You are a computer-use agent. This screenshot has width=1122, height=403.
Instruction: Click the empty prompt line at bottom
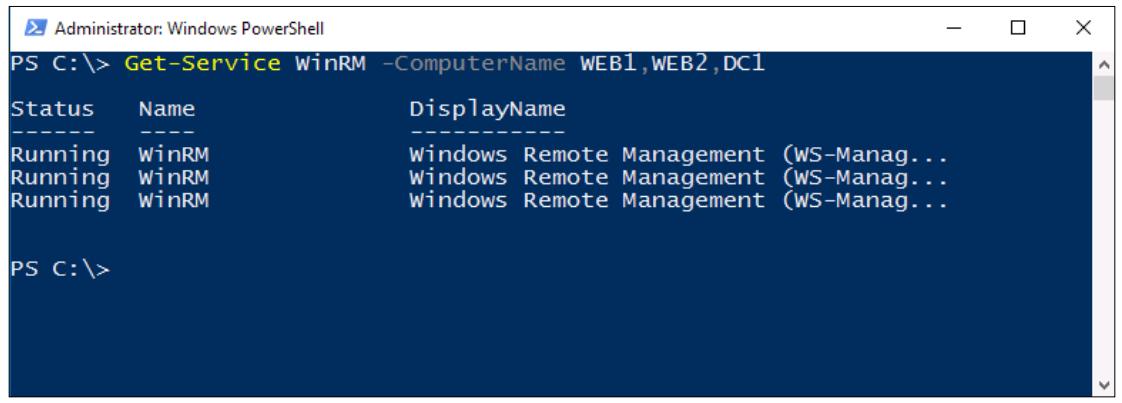point(60,270)
